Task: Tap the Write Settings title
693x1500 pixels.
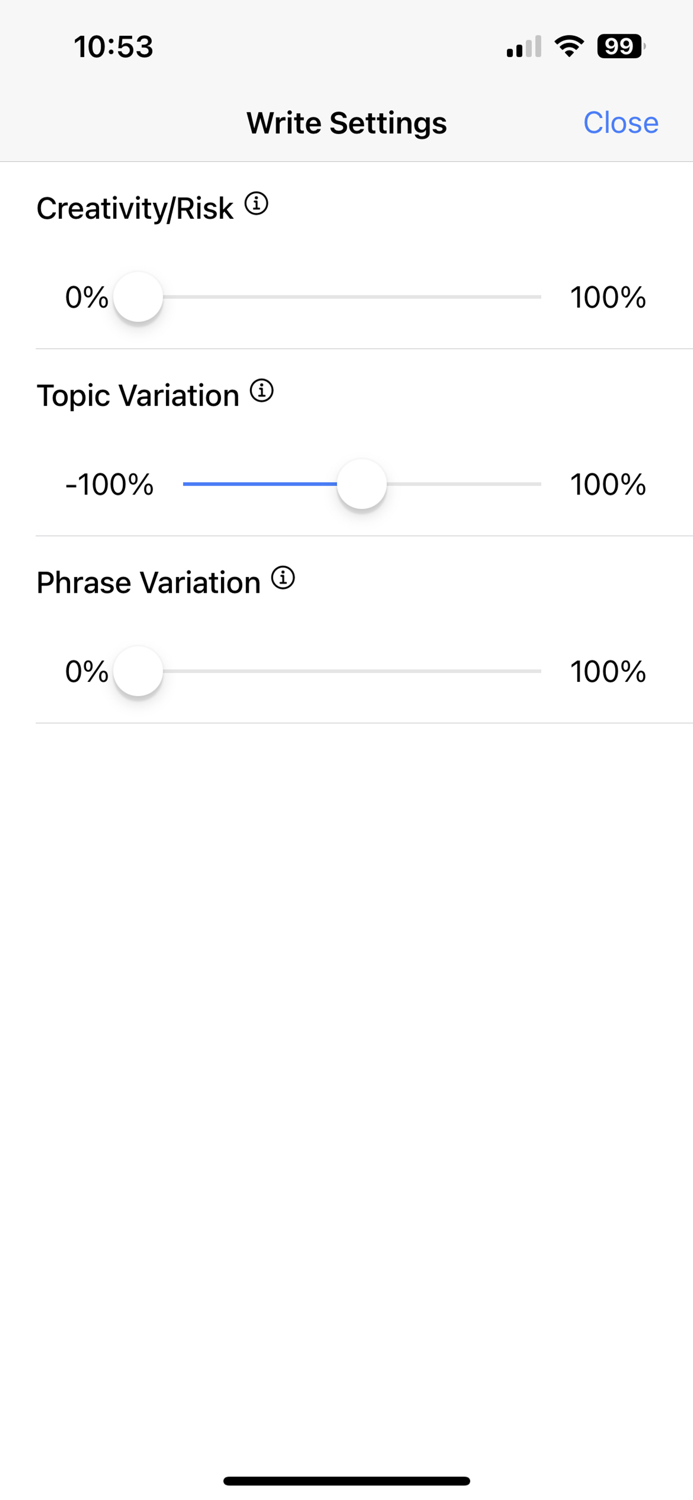Action: pos(346,123)
